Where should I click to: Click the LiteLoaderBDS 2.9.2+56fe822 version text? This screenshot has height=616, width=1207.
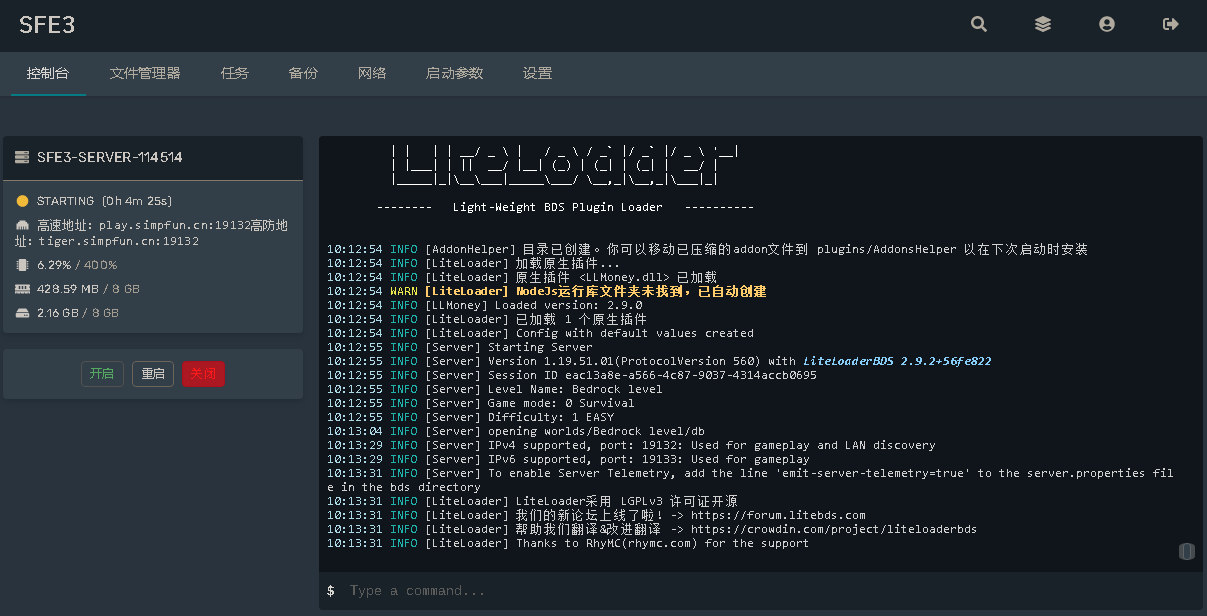[x=897, y=361]
